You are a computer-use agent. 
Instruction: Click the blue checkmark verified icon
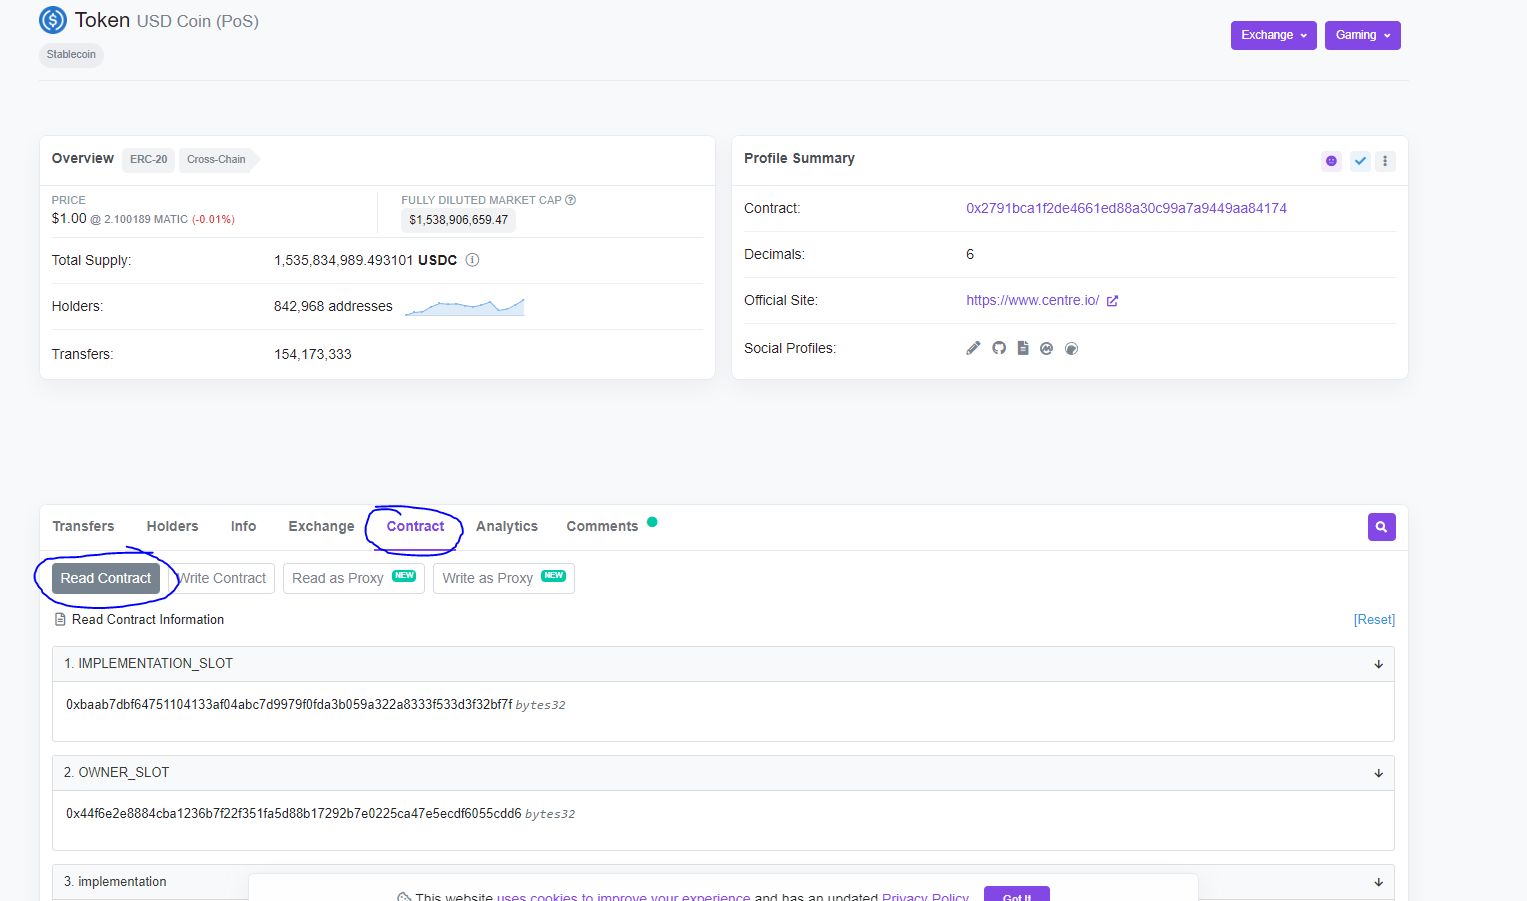click(x=1360, y=161)
